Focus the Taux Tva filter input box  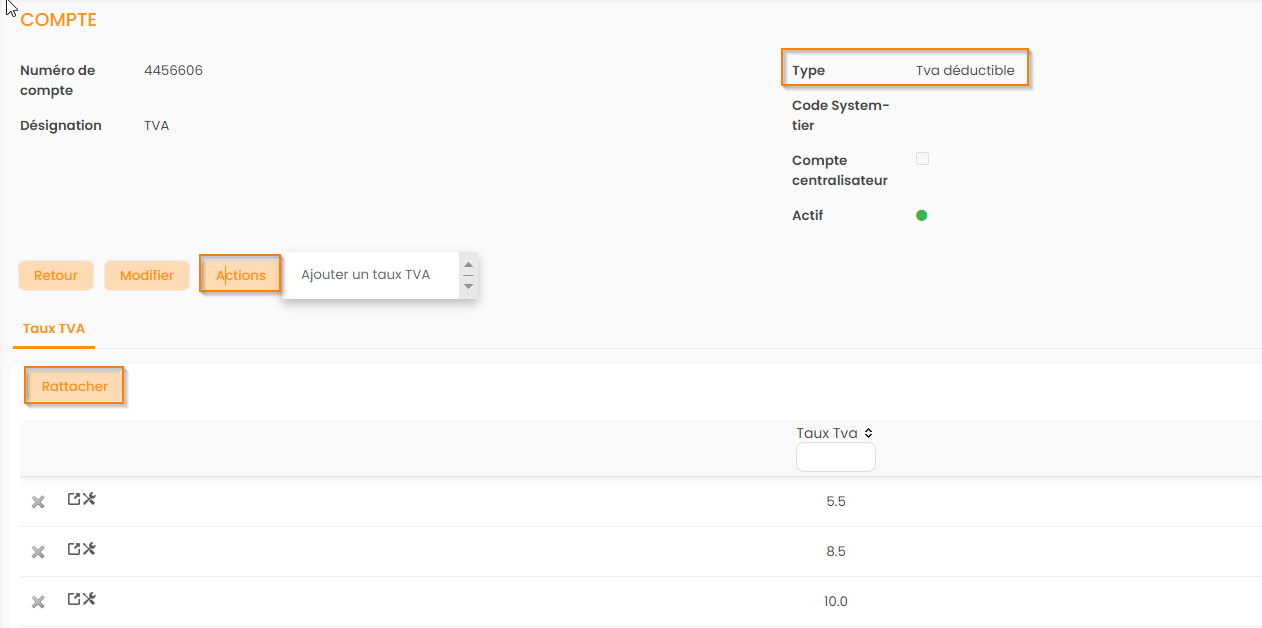coord(835,458)
